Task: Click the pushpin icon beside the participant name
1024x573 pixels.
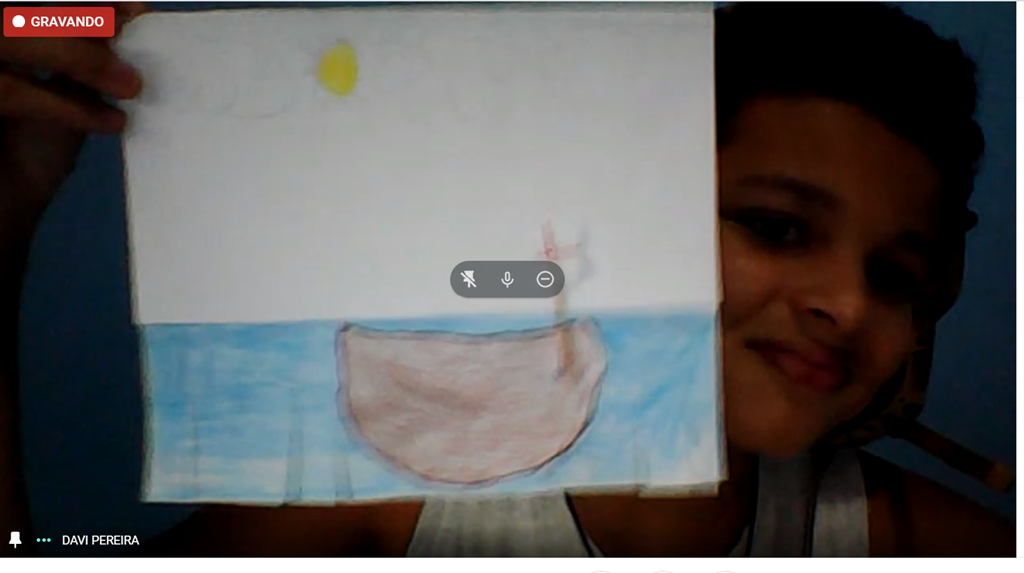Action: (15, 540)
